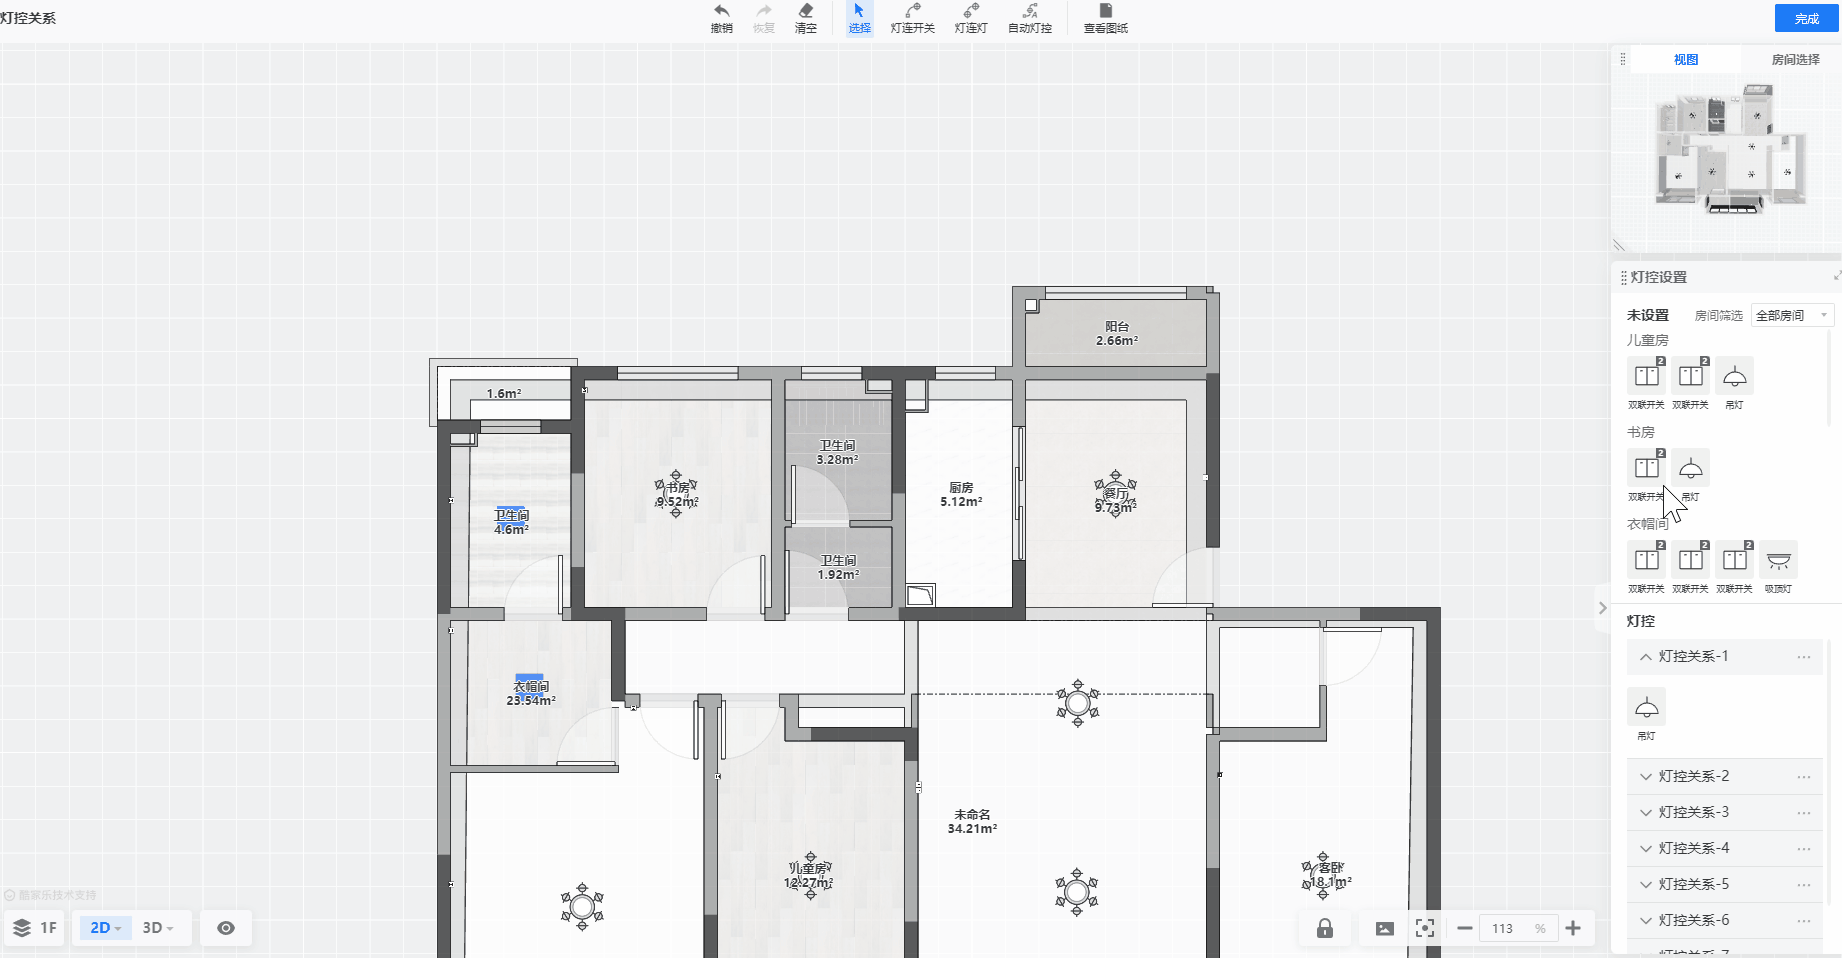Select the 视图 tab
The width and height of the screenshot is (1842, 958).
tap(1686, 60)
